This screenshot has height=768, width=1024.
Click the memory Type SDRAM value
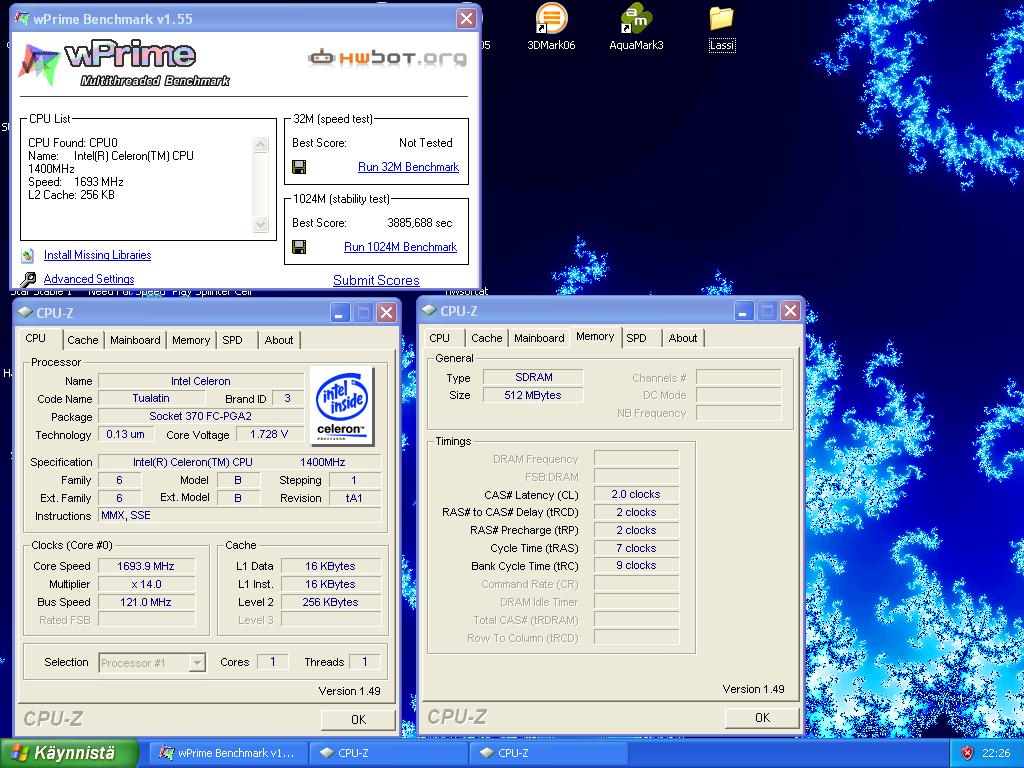point(534,377)
